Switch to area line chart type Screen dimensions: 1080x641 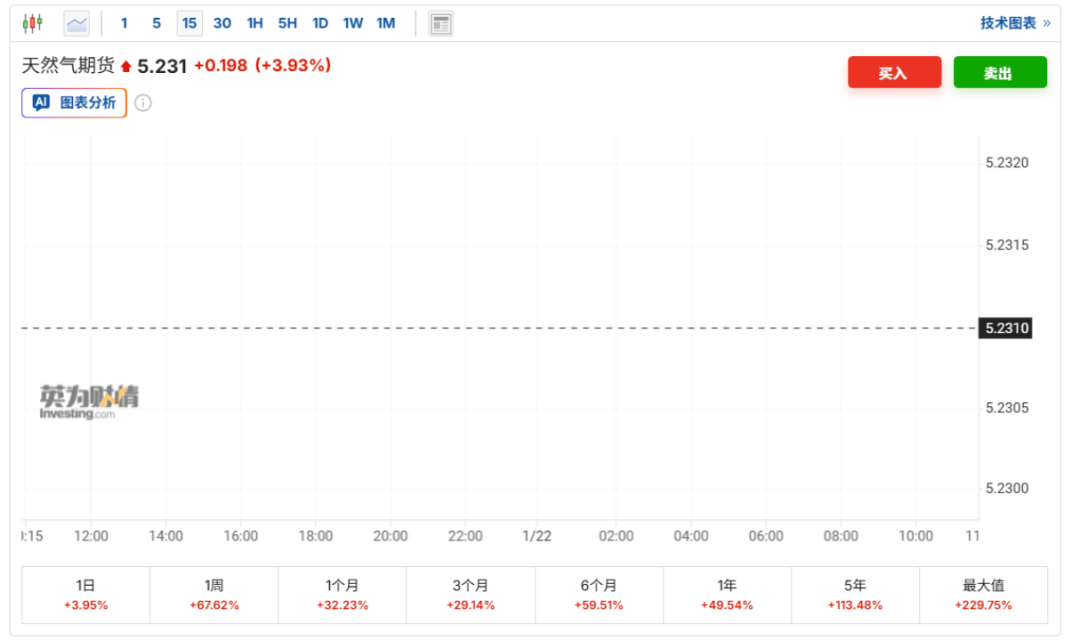(77, 23)
